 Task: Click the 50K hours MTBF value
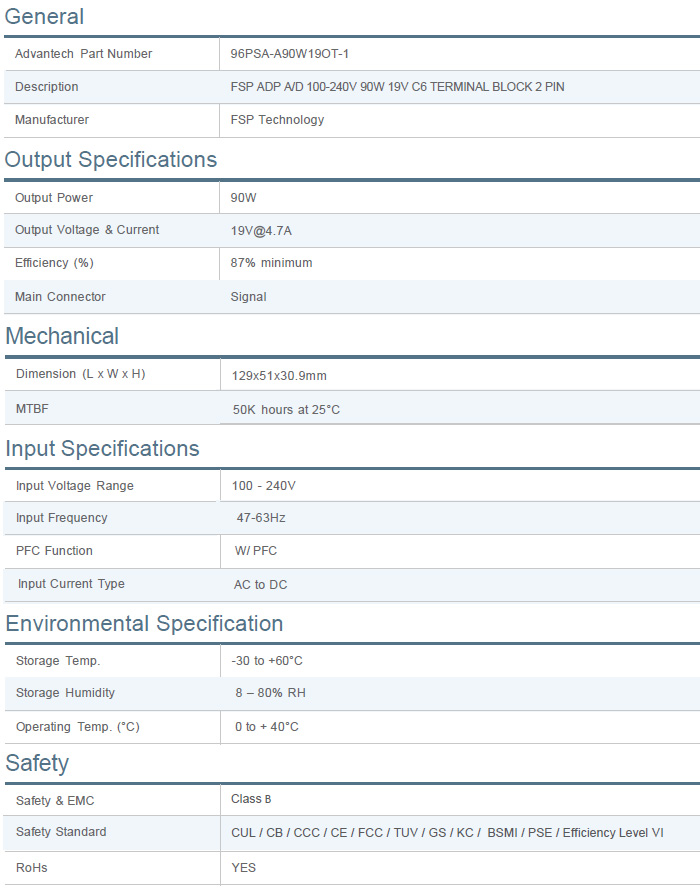(286, 410)
